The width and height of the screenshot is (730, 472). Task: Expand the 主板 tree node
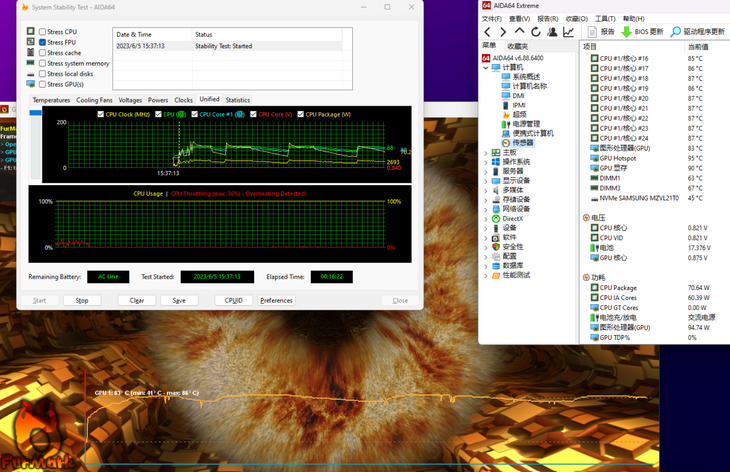[x=486, y=153]
